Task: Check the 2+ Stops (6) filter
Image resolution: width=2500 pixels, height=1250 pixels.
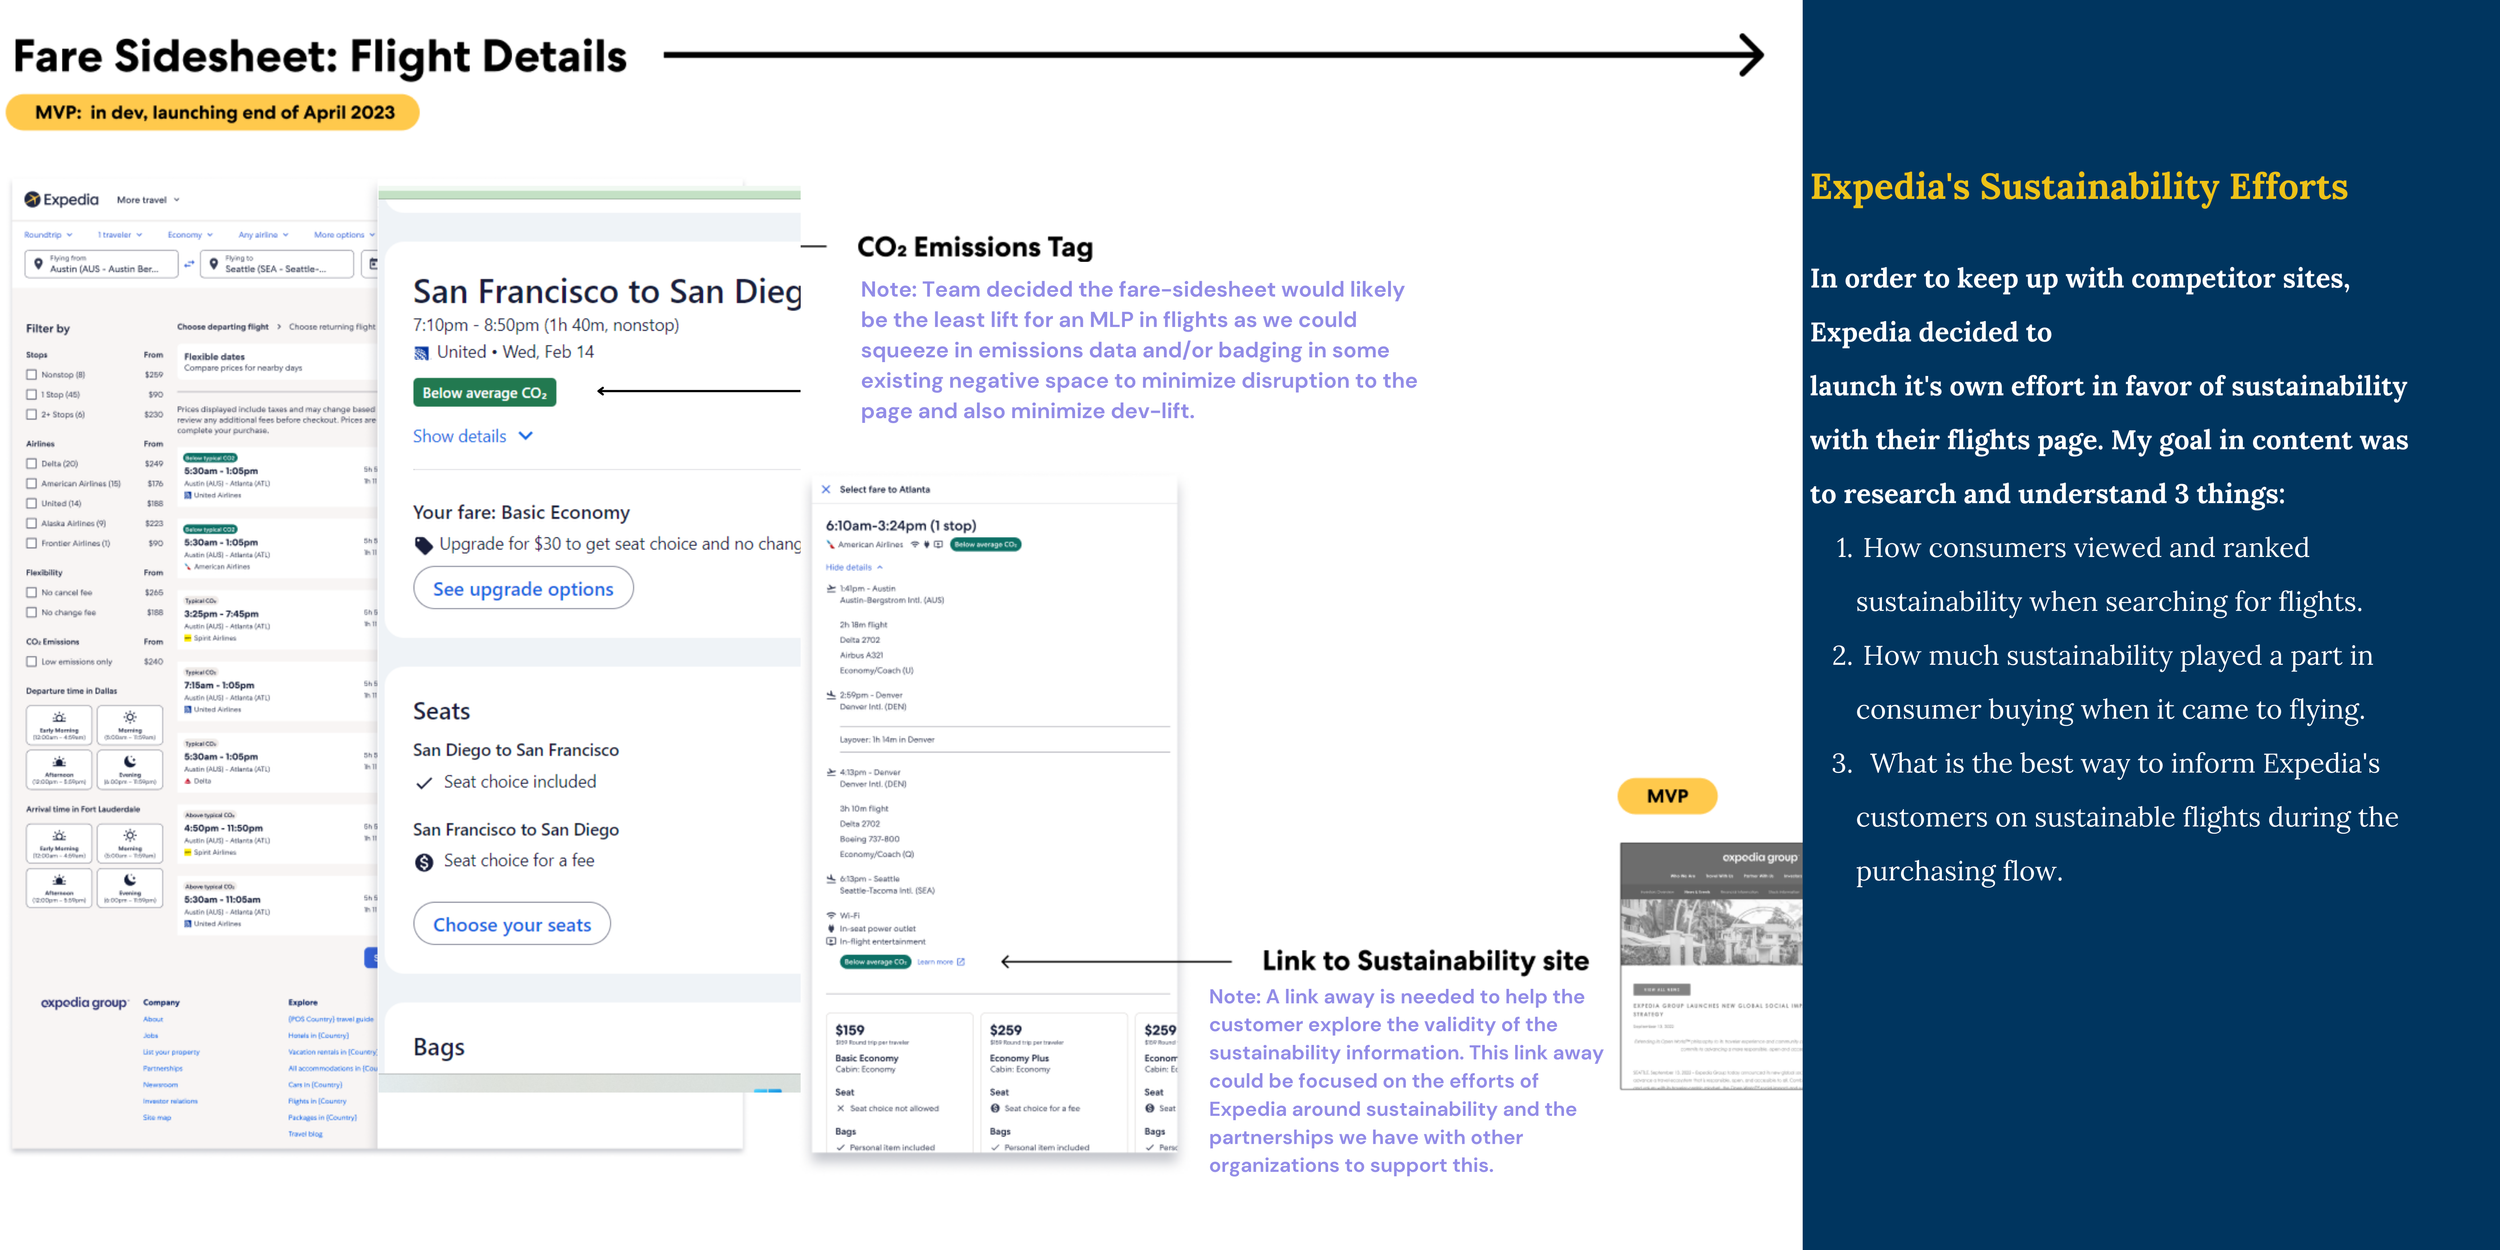Action: [x=31, y=415]
